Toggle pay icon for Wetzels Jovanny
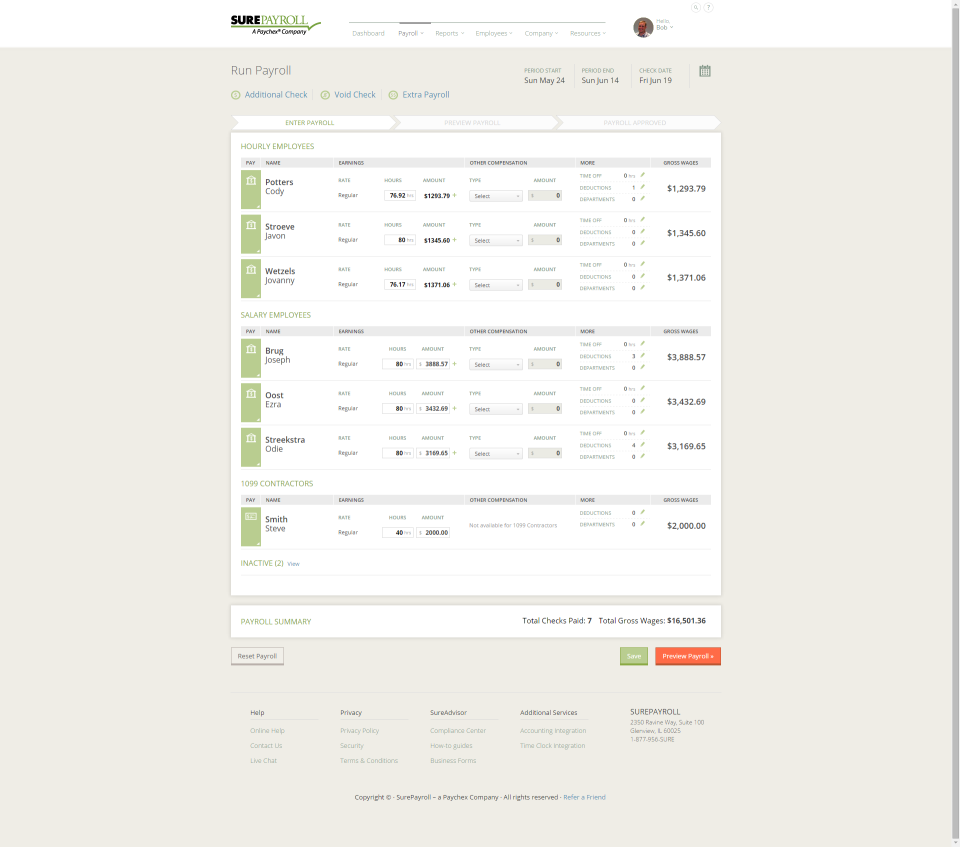960x847 pixels. [251, 279]
